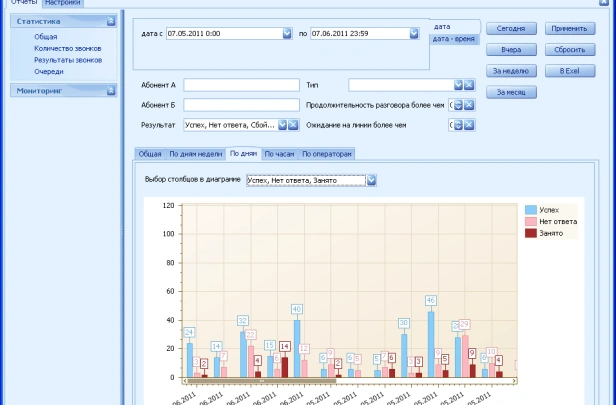Open 'Количество звонков' report in sidebar
Screen dimensions: 616x405
(x=67, y=48)
